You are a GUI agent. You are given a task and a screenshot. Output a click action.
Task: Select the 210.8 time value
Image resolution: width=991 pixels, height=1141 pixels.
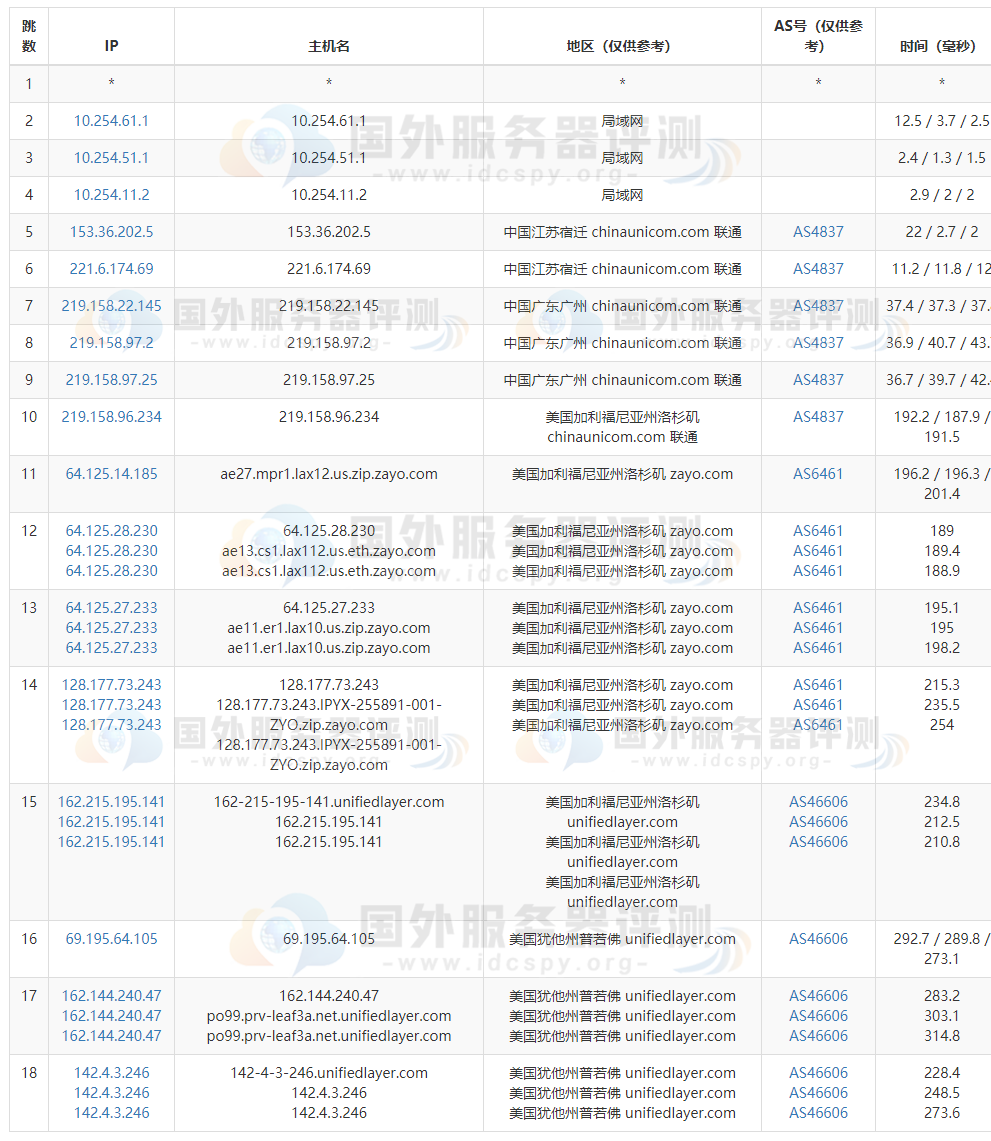coord(942,842)
